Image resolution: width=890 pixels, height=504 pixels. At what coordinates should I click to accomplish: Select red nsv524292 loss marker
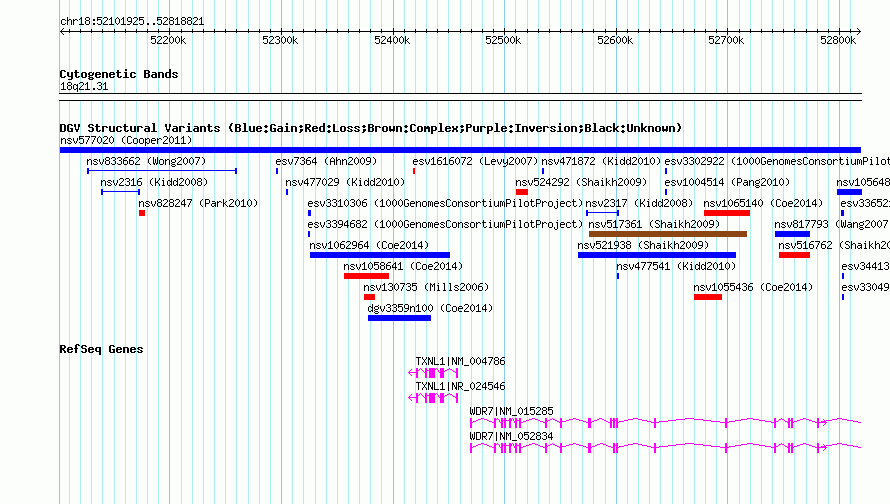tap(522, 192)
